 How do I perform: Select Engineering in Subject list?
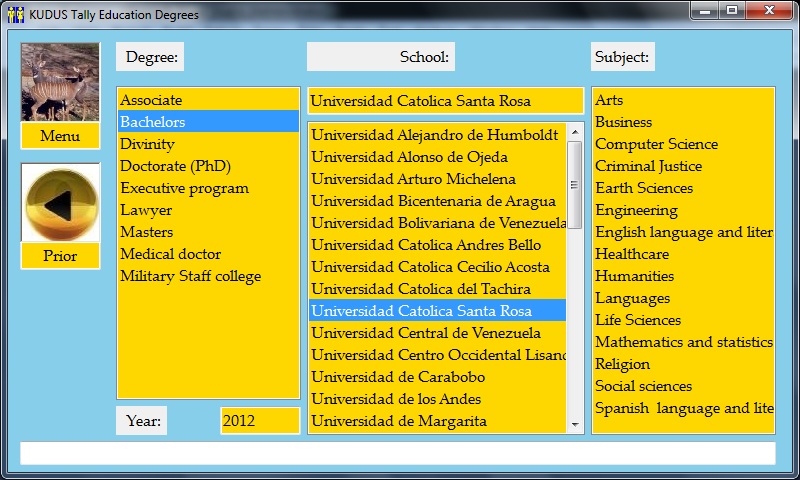(x=636, y=210)
